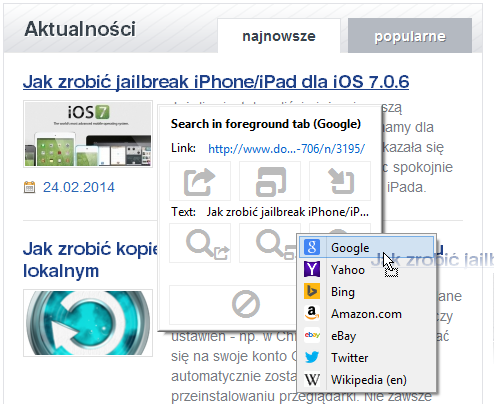Click the Aktualności section heading
Viewport: 494px width, 404px height.
(x=80, y=29)
